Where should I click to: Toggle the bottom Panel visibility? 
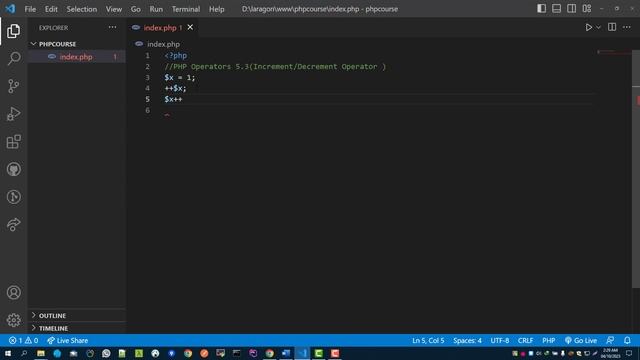556,9
